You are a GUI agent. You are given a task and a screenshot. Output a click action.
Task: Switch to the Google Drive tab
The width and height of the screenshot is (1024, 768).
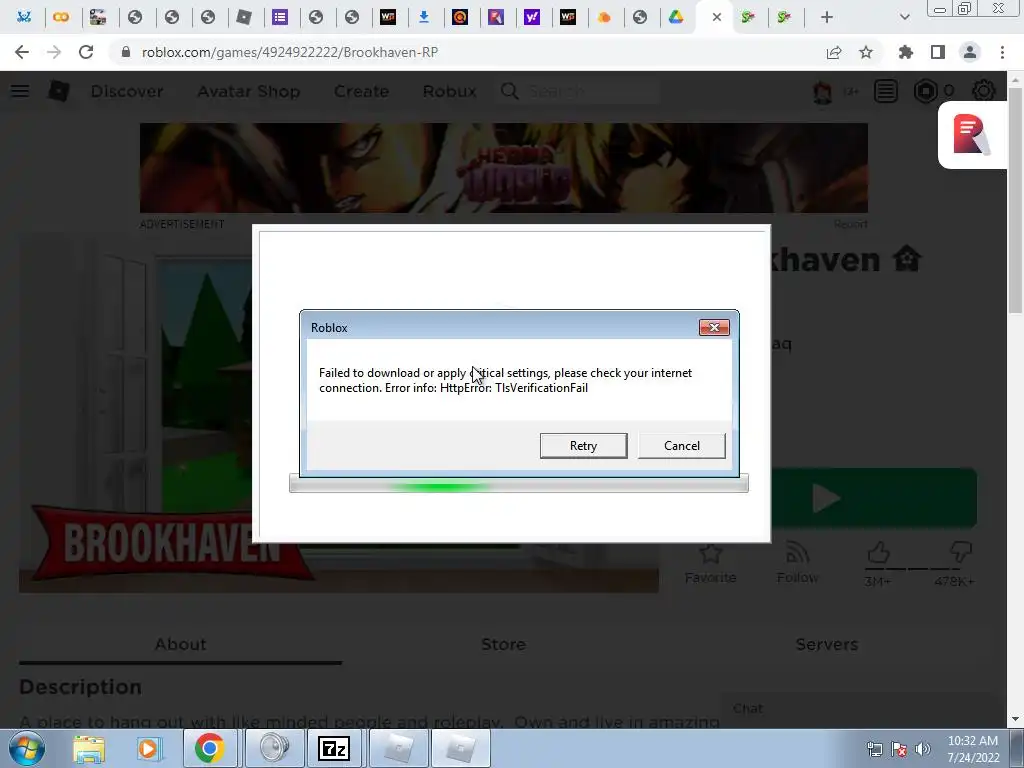[x=676, y=17]
